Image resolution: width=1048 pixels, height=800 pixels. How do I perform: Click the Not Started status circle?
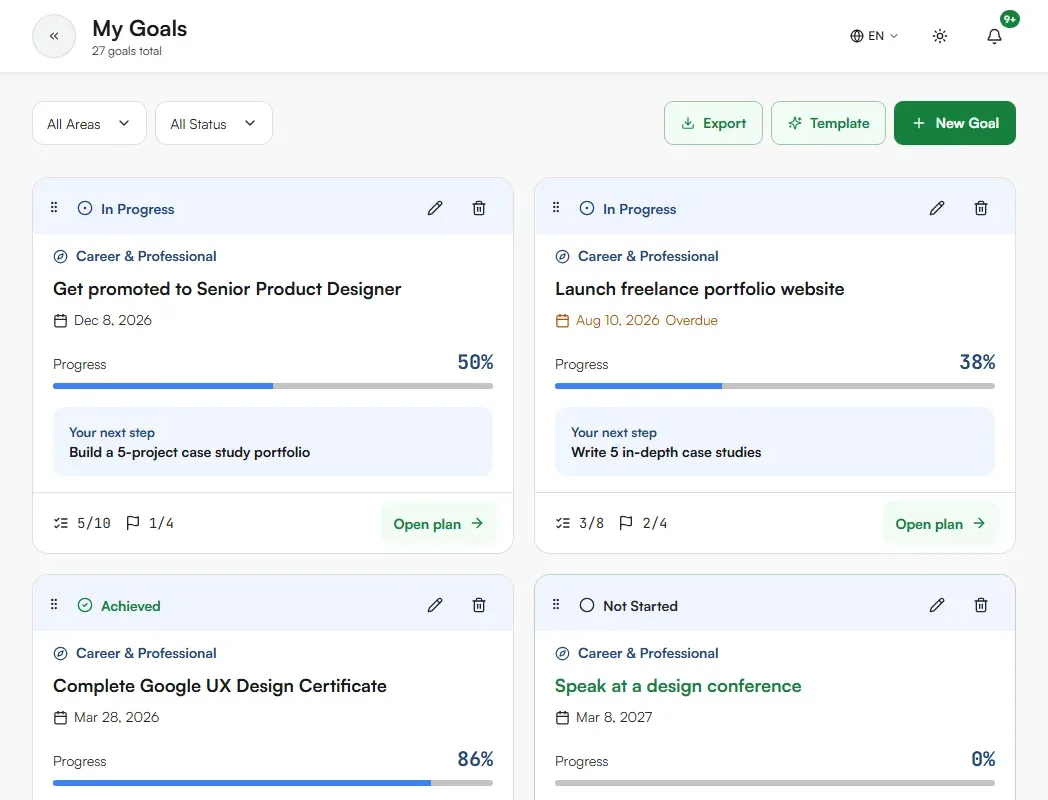point(587,606)
